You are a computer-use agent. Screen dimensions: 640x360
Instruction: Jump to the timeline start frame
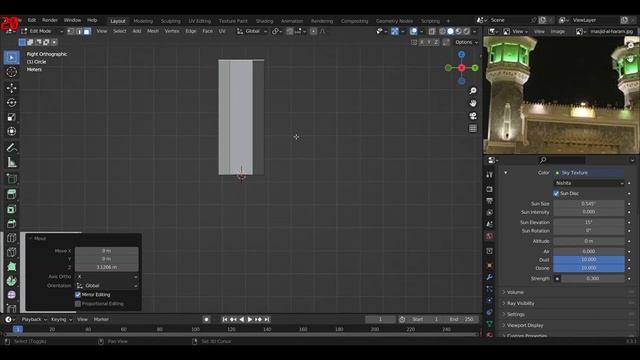[x=225, y=320]
